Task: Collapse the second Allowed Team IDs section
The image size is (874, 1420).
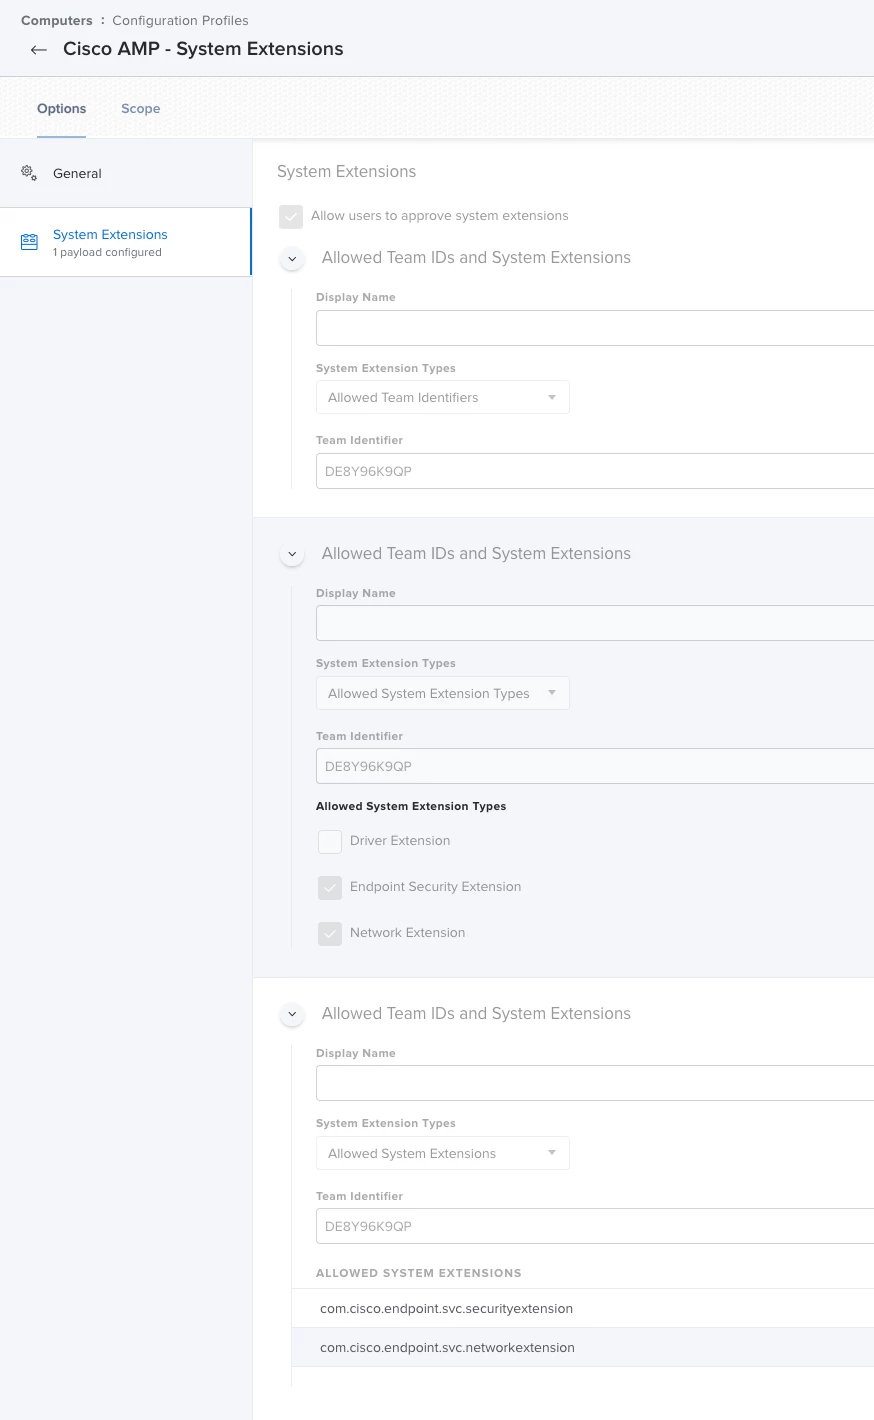Action: click(x=292, y=555)
